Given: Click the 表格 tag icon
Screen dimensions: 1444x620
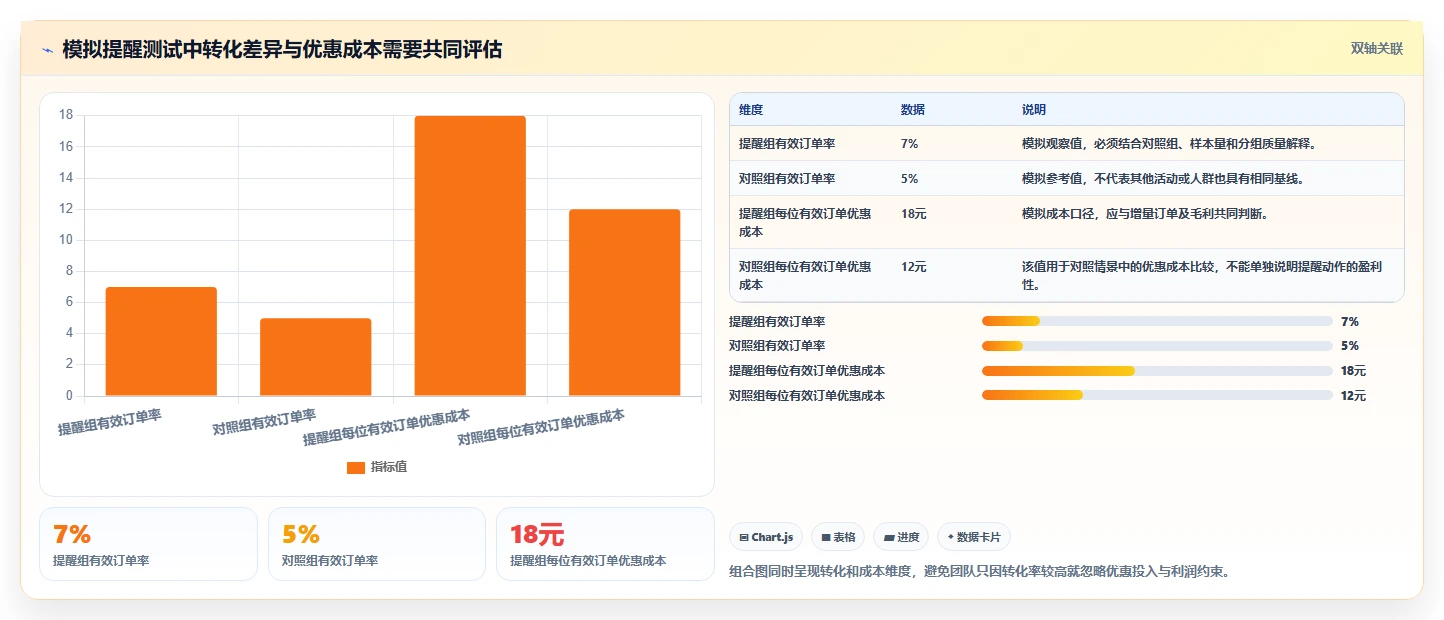Looking at the screenshot, I should tap(826, 538).
